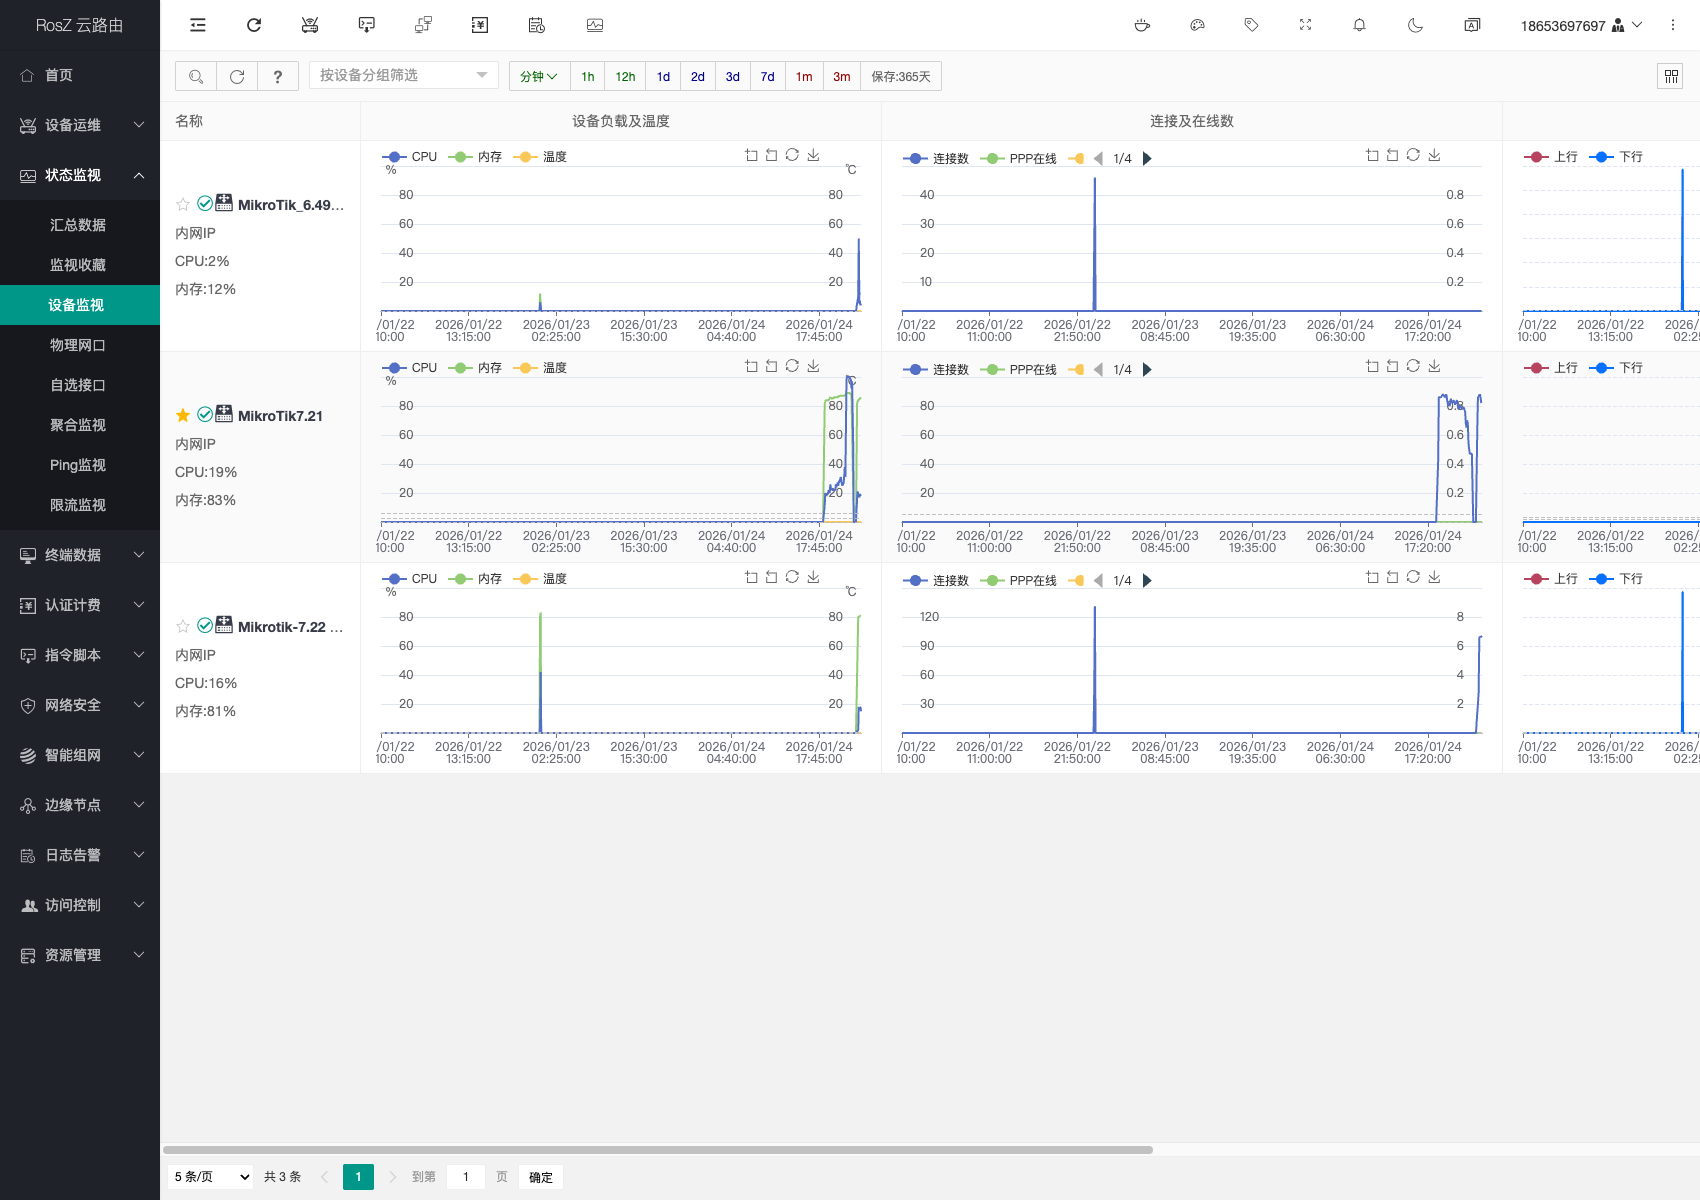The height and width of the screenshot is (1200, 1700).
Task: Click the search icon in the filter bar
Action: coord(196,76)
